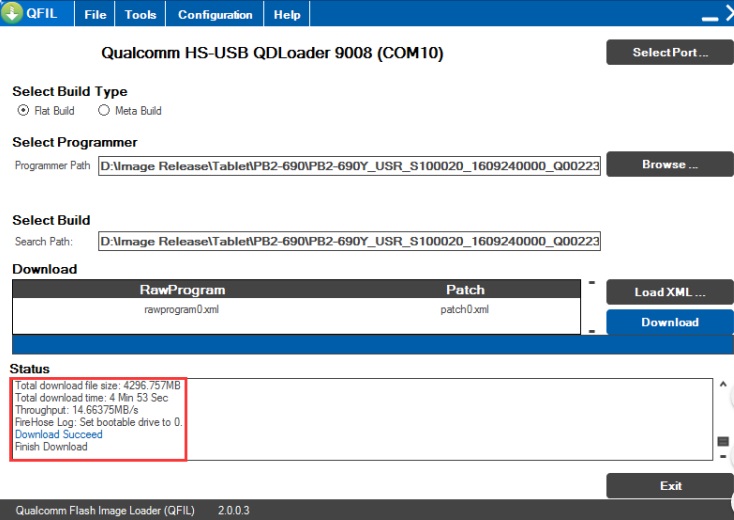The height and width of the screenshot is (520, 734).
Task: Click the Load XML button
Action: pos(670,292)
